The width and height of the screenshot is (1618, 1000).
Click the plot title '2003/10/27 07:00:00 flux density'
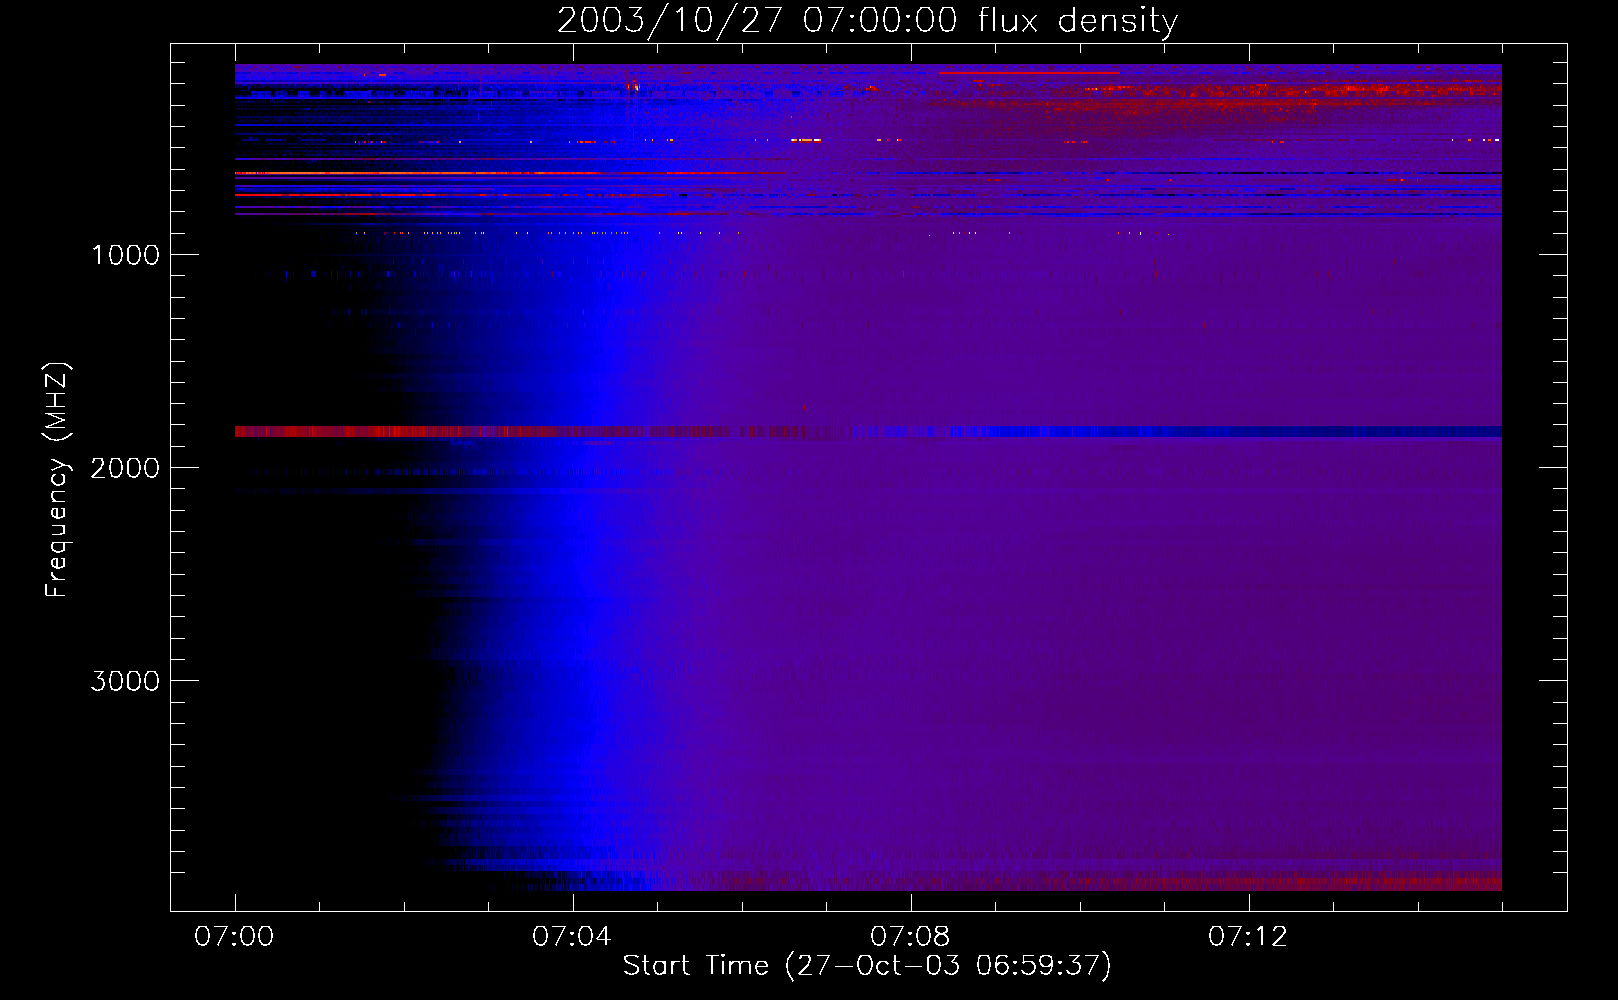[x=867, y=20]
